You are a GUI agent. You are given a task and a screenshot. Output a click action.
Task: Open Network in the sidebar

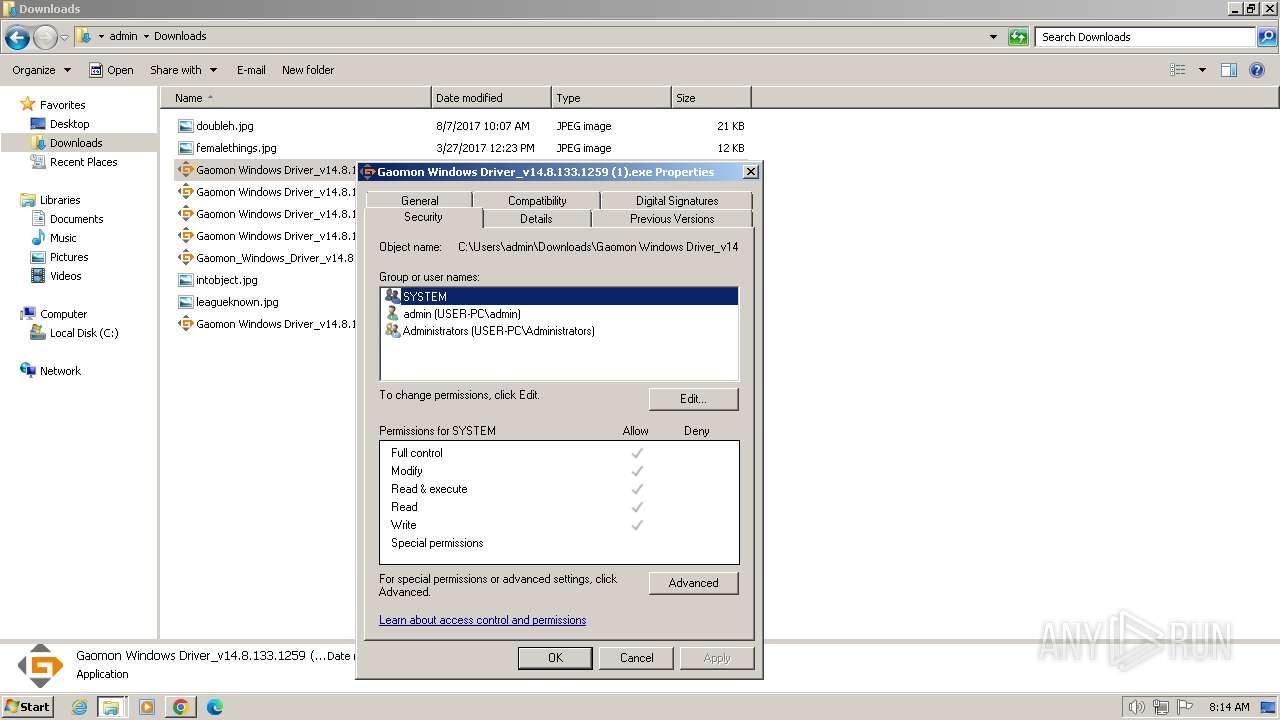pyautogui.click(x=60, y=371)
